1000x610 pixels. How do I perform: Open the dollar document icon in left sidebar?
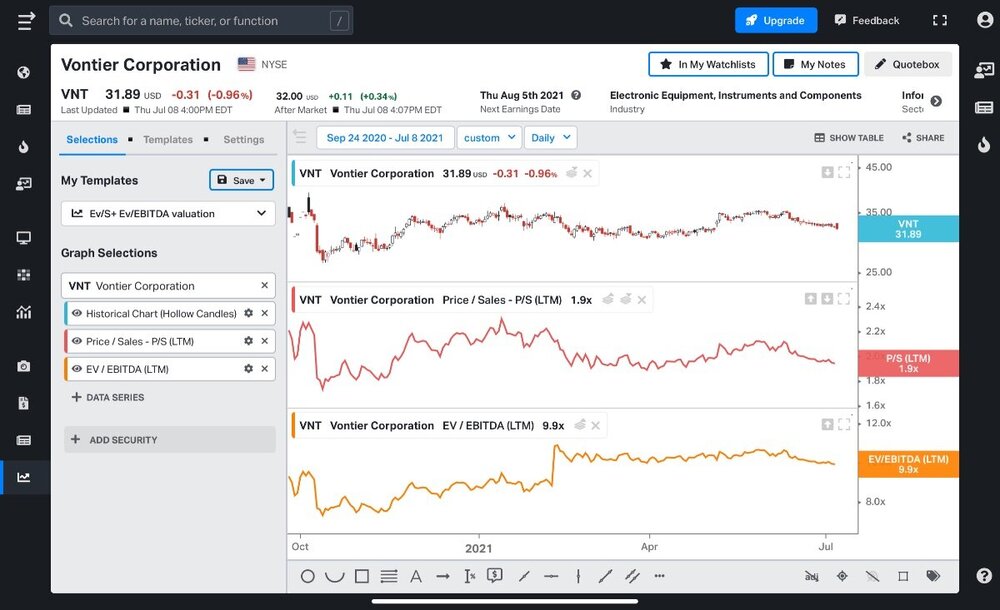[24, 403]
